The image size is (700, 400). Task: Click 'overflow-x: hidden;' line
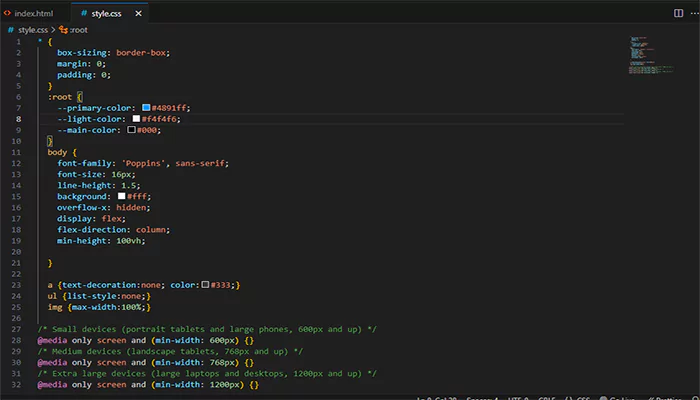pyautogui.click(x=104, y=208)
